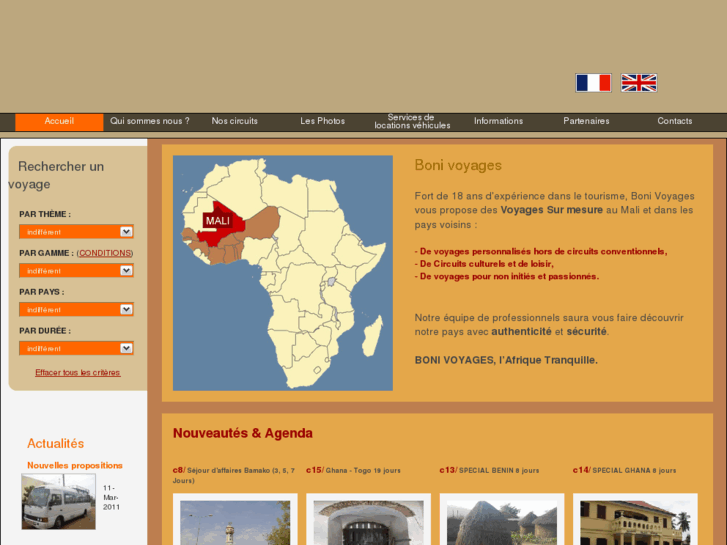Open Les Photos menu item
Screen dimensions: 727x545
323,121
